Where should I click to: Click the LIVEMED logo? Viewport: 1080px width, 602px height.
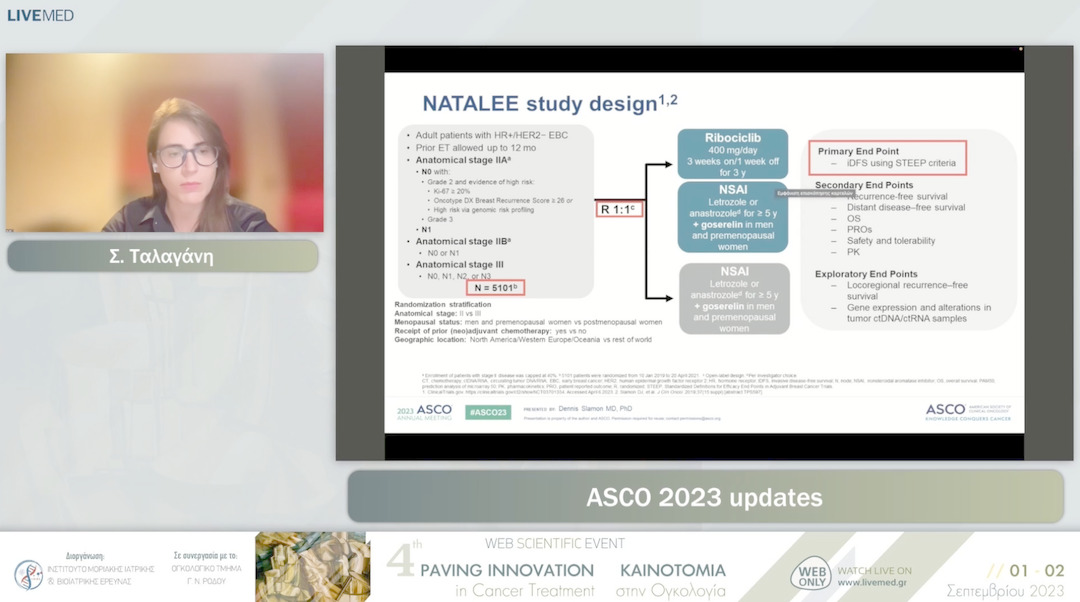pyautogui.click(x=40, y=15)
